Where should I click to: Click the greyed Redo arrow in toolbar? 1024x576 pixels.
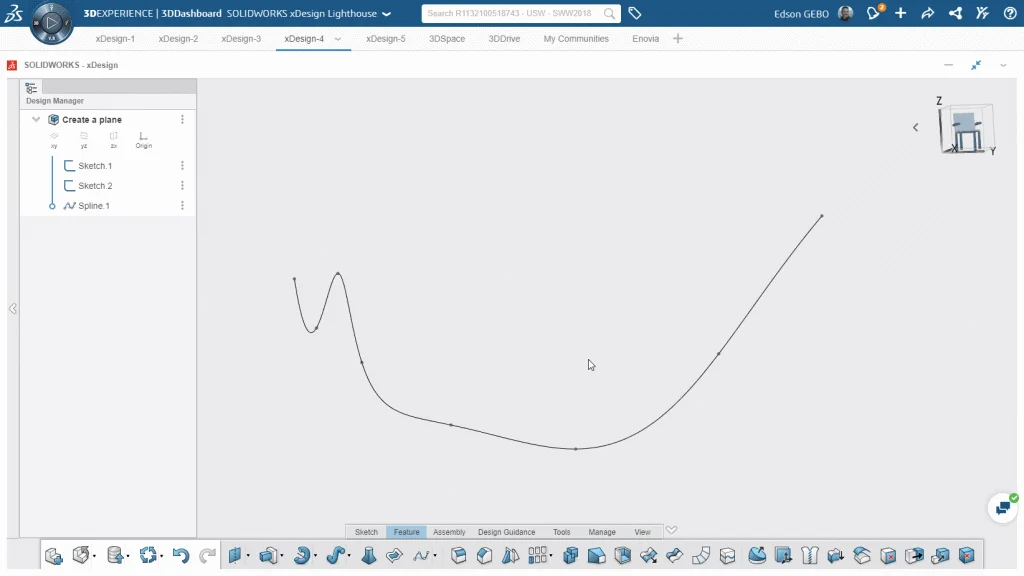pos(207,556)
